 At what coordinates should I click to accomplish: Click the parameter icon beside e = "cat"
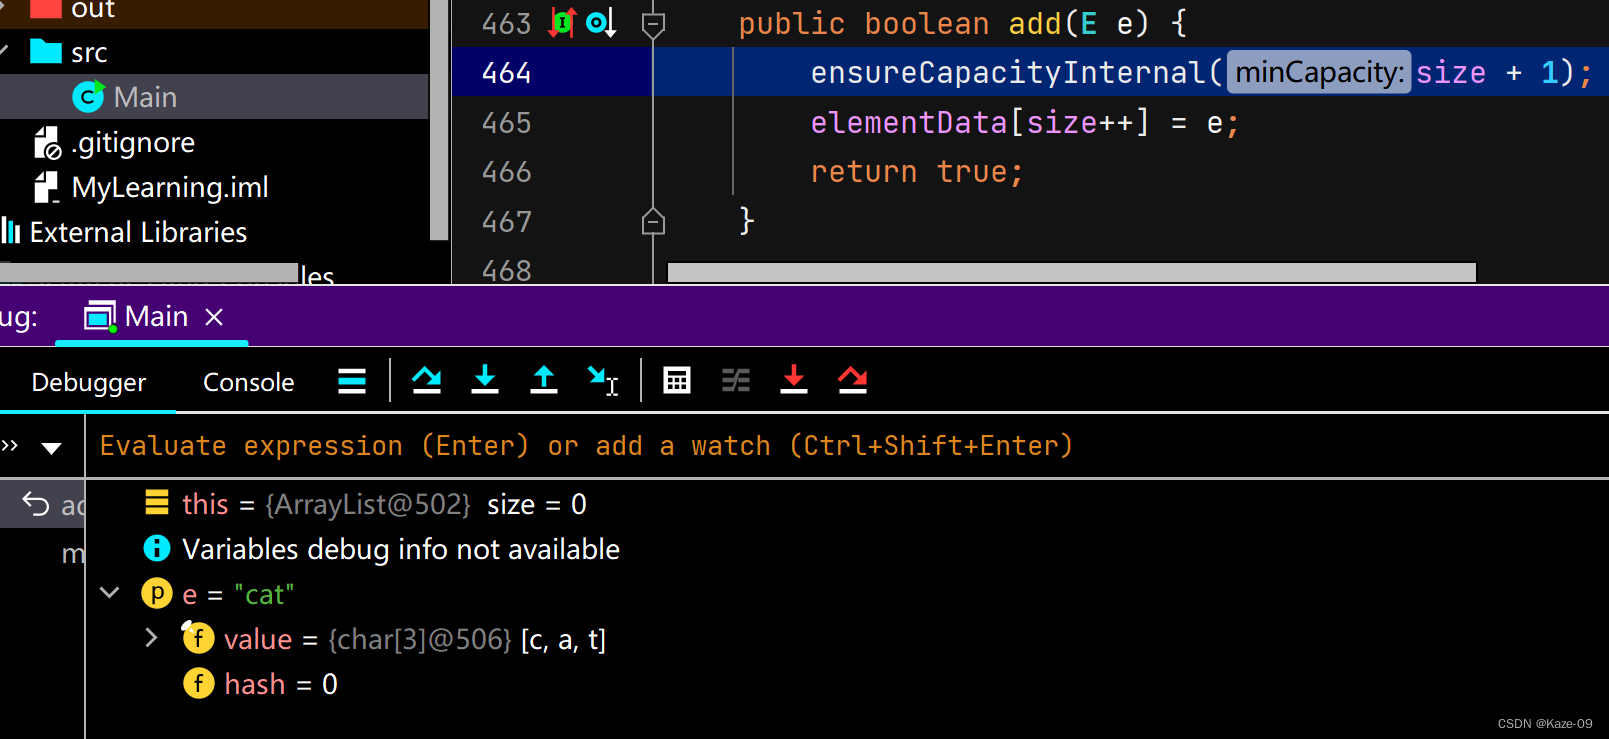157,594
